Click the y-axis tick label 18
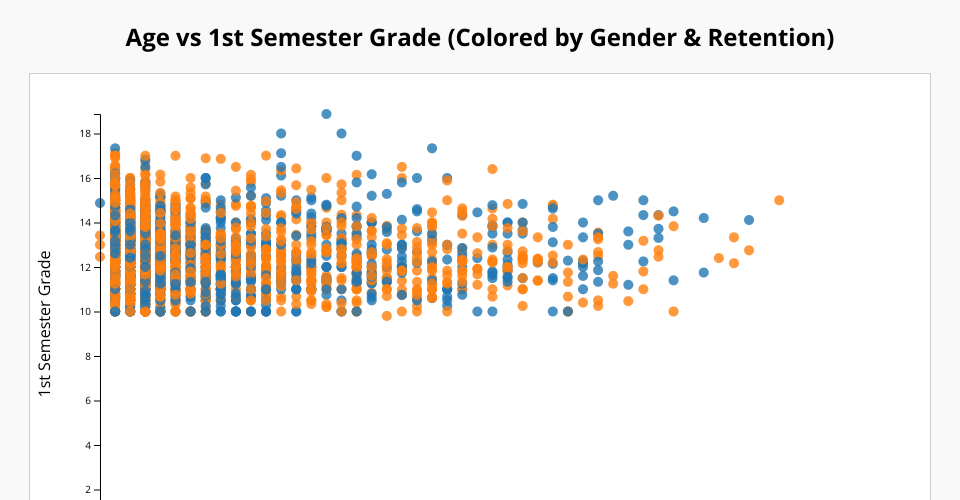 86,134
